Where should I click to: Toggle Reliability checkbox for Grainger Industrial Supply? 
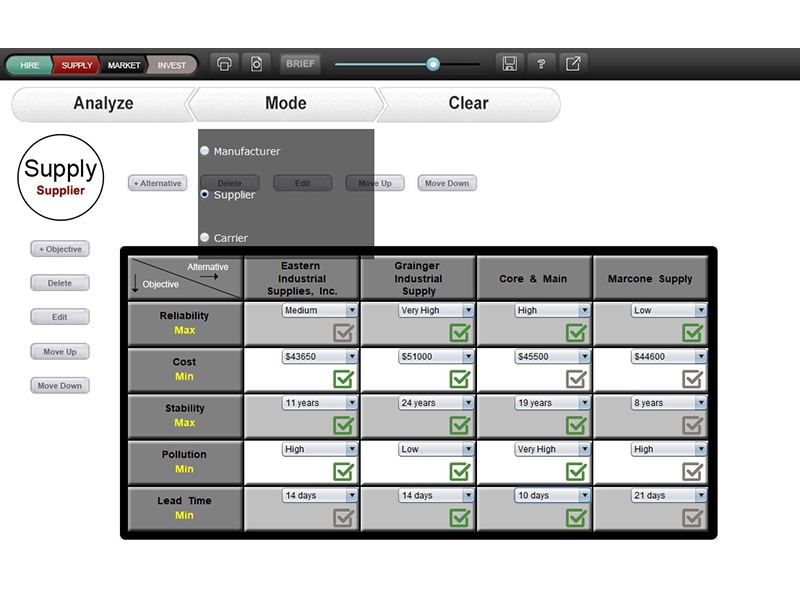point(460,333)
